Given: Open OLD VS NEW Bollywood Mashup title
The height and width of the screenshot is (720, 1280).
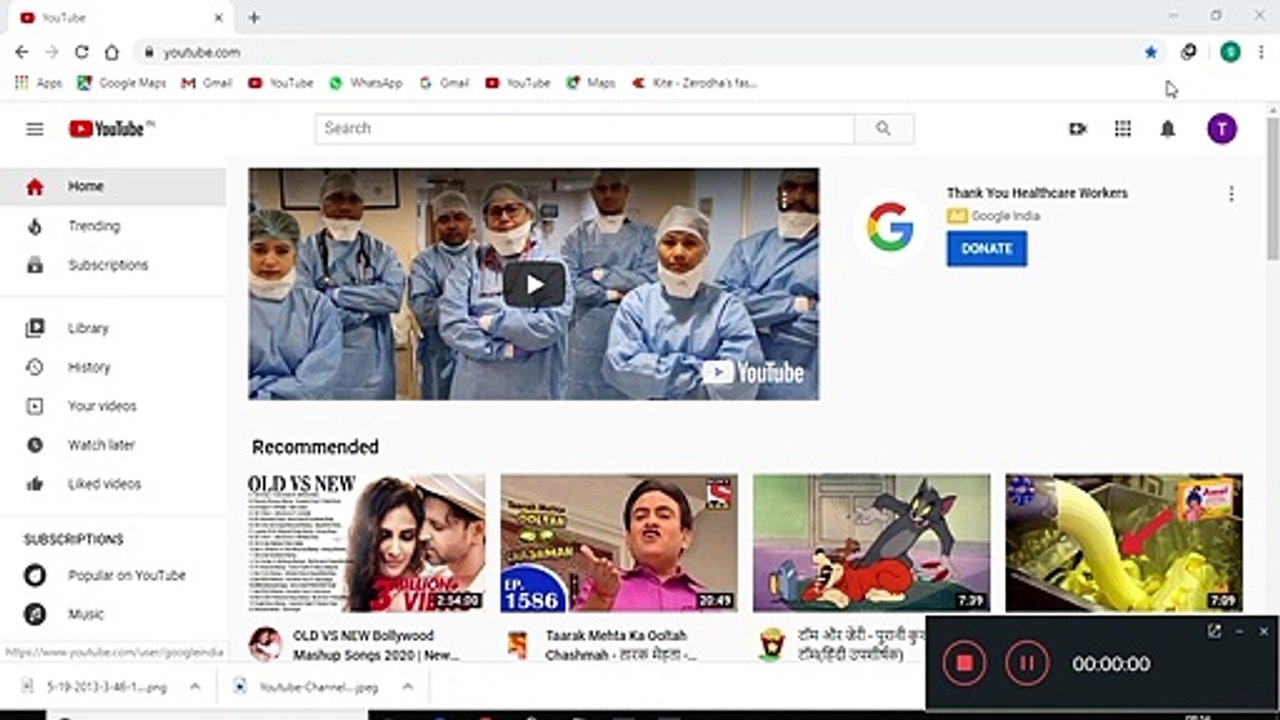Looking at the screenshot, I should (x=376, y=645).
